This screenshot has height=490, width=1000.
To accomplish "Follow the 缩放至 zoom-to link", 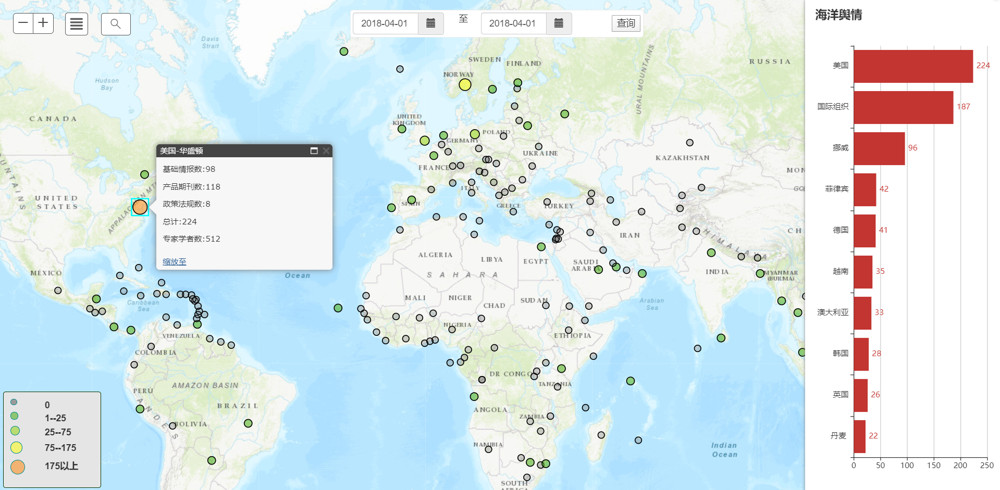I will coord(174,262).
